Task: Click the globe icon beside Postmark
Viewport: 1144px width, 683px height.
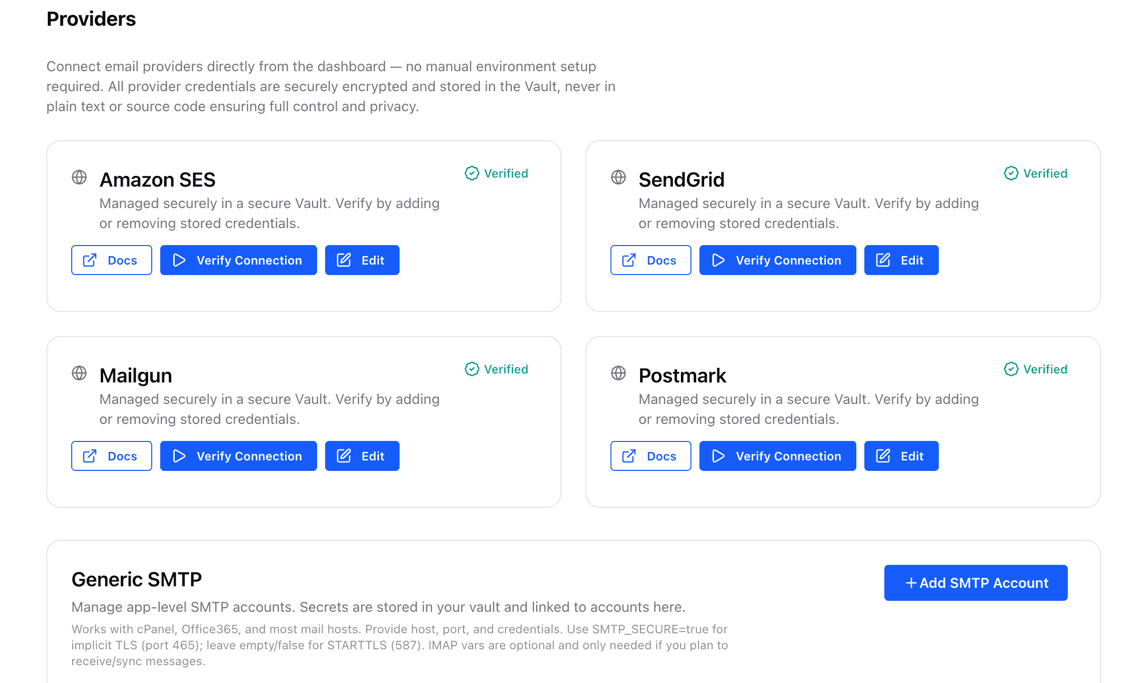Action: coord(618,374)
